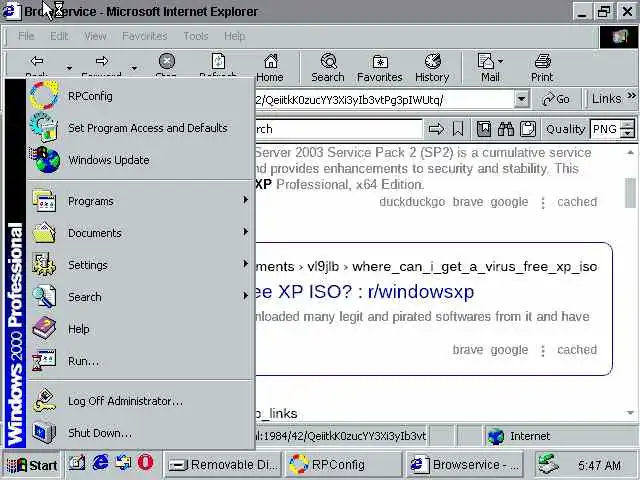Open the Edit menu
This screenshot has height=480, width=640.
(x=59, y=36)
